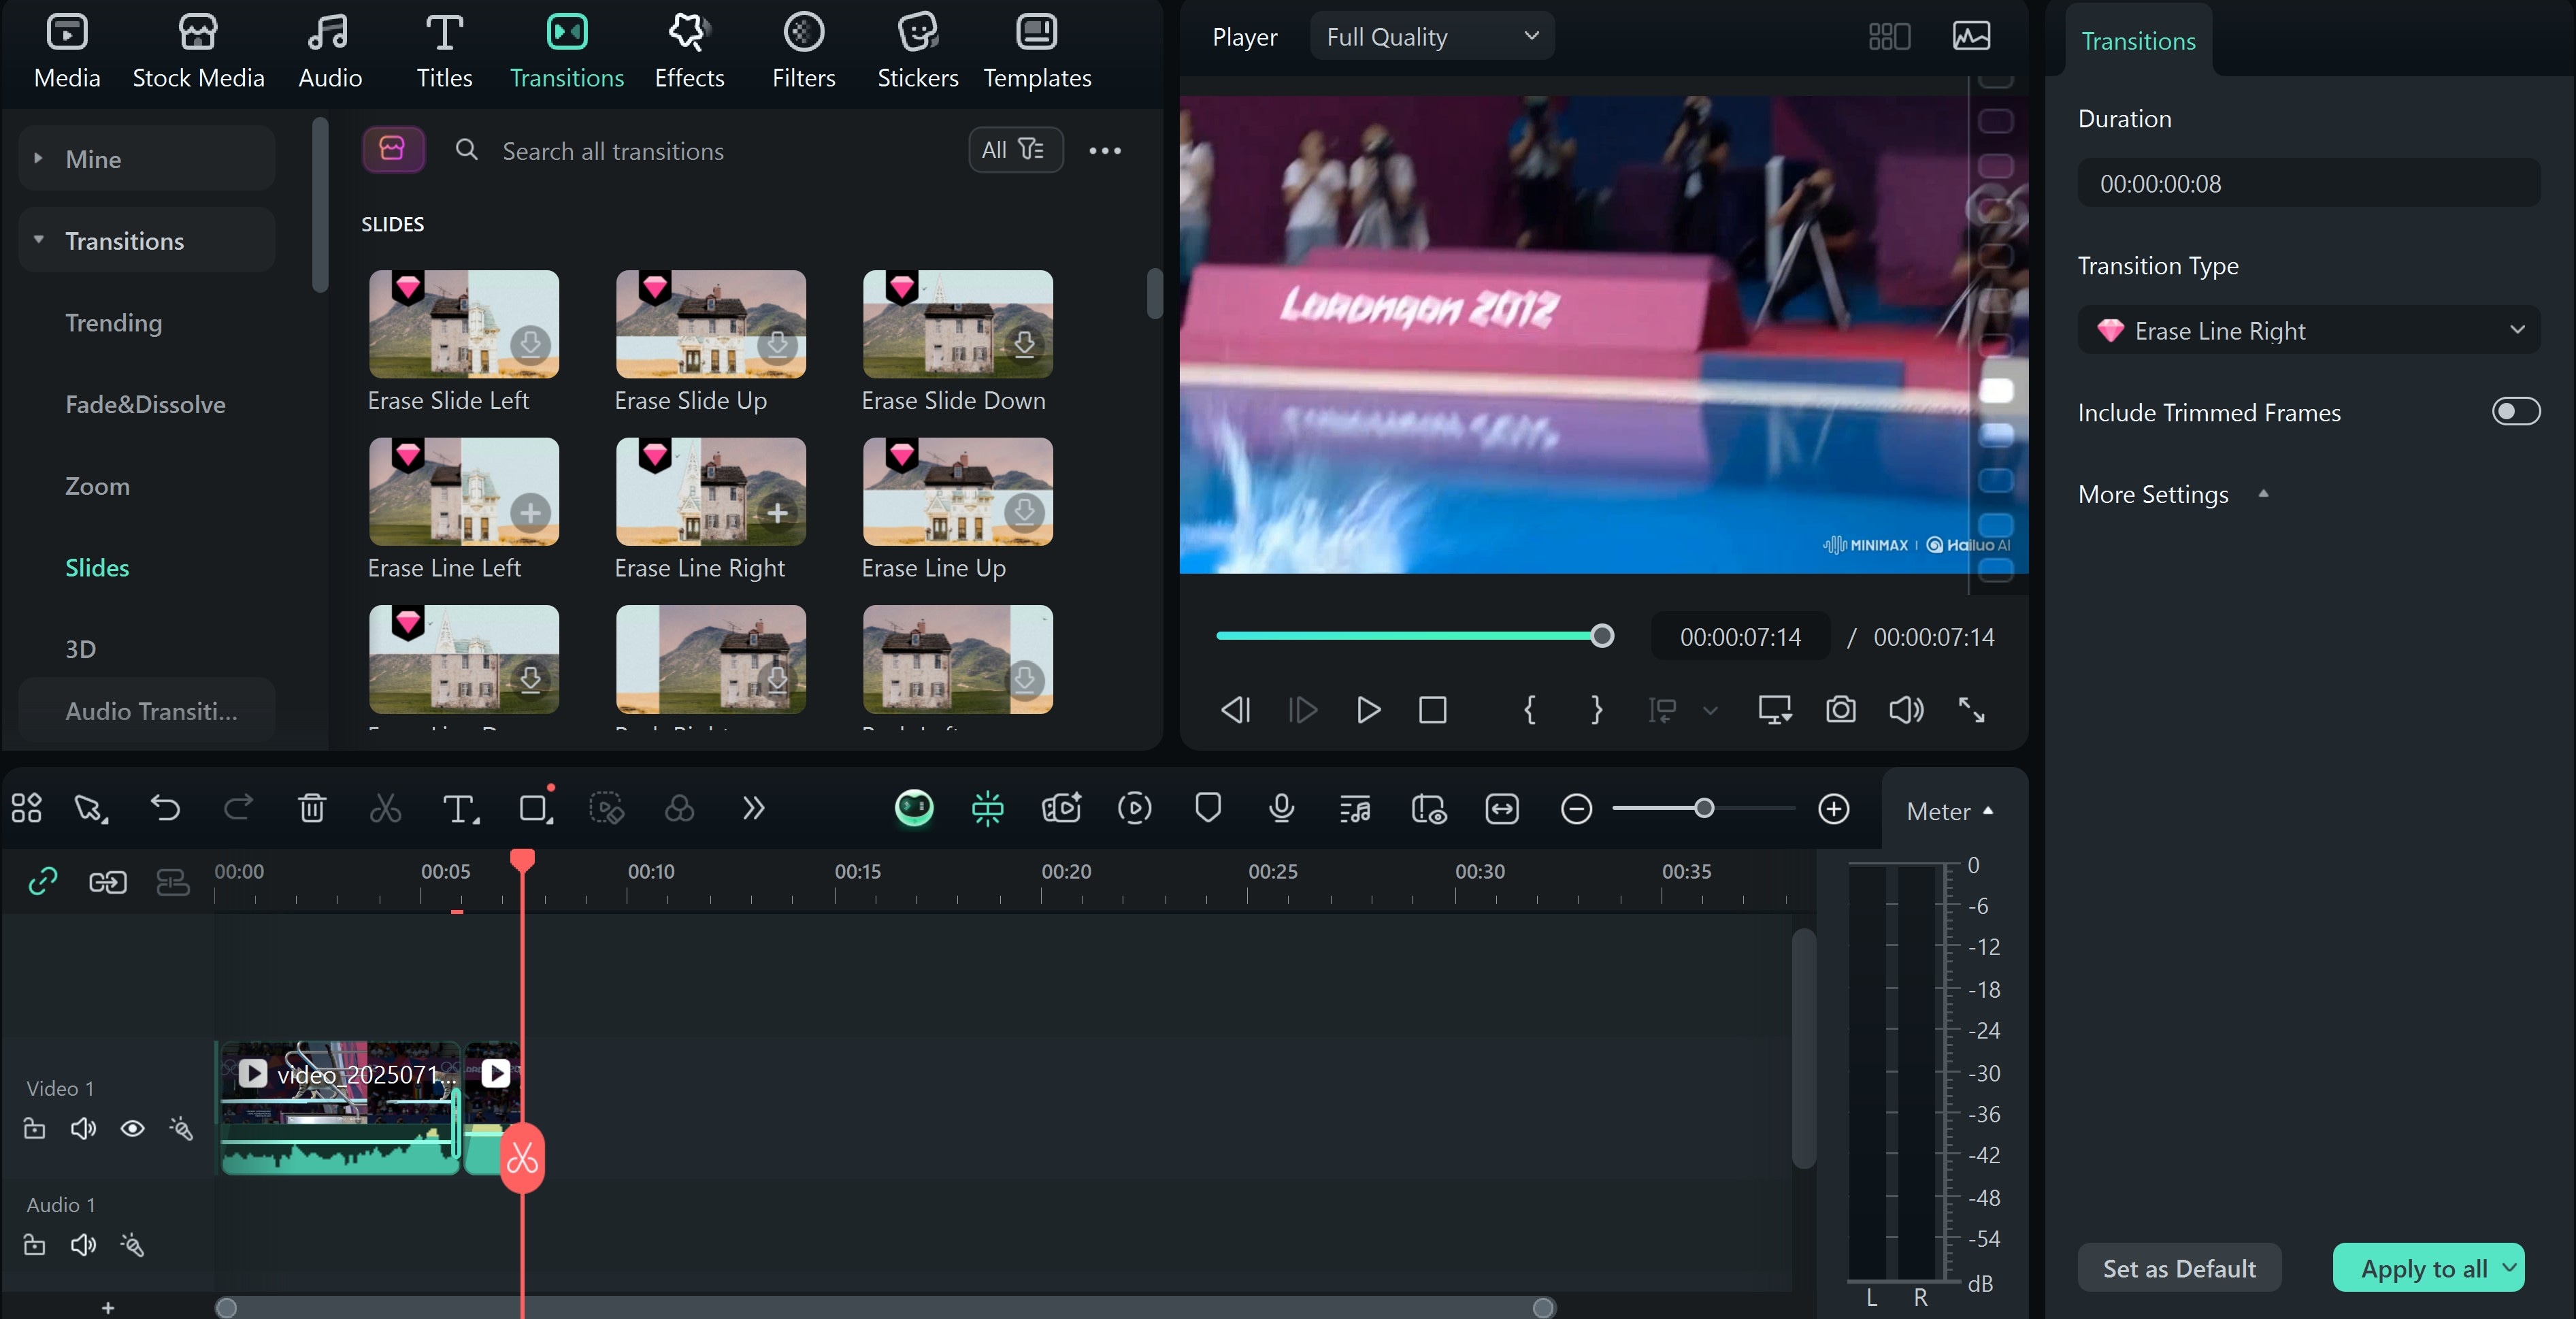The width and height of the screenshot is (2576, 1319).
Task: Click the Search all transitions field
Action: pos(700,151)
